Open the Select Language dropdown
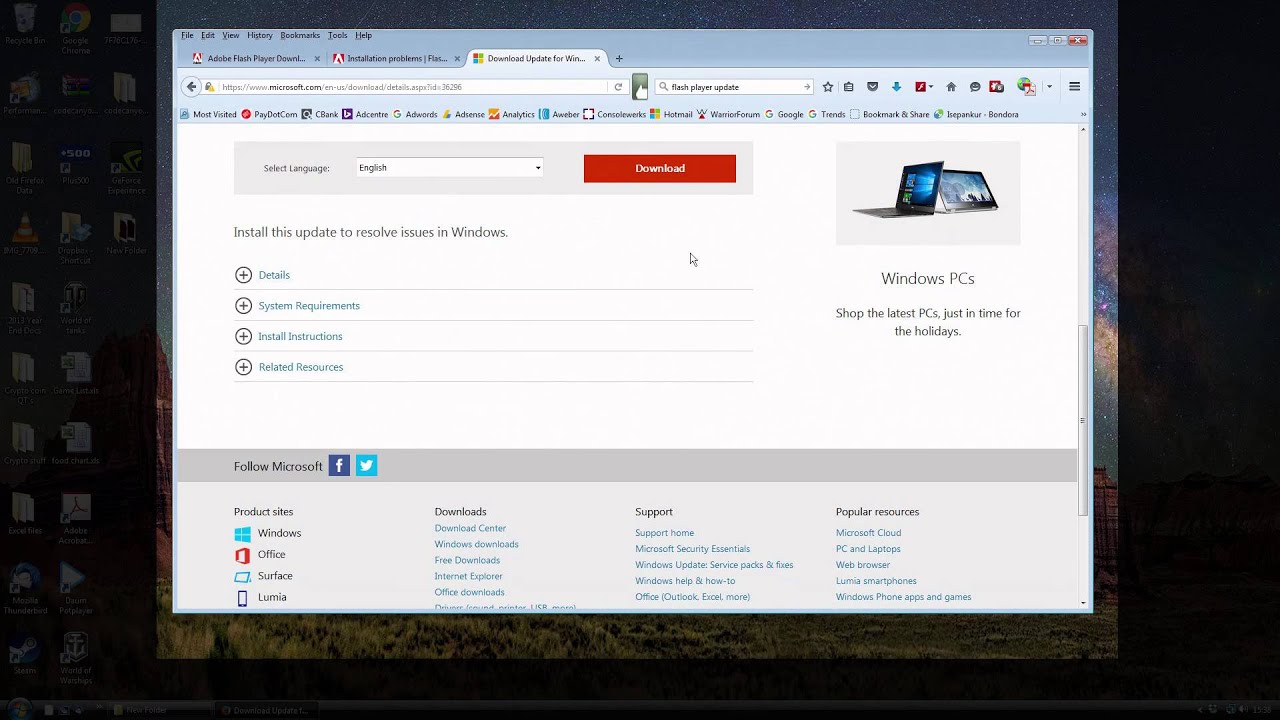The width and height of the screenshot is (1280, 720). [450, 168]
